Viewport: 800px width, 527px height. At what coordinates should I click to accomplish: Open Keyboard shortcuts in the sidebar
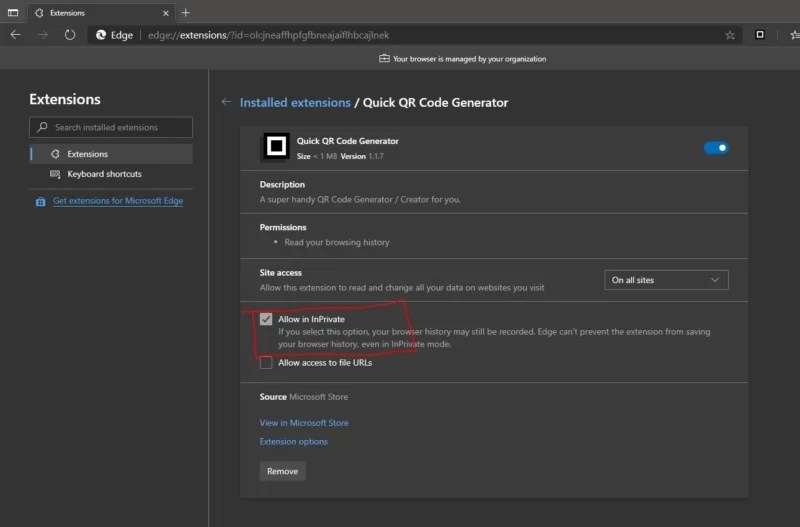(111, 174)
